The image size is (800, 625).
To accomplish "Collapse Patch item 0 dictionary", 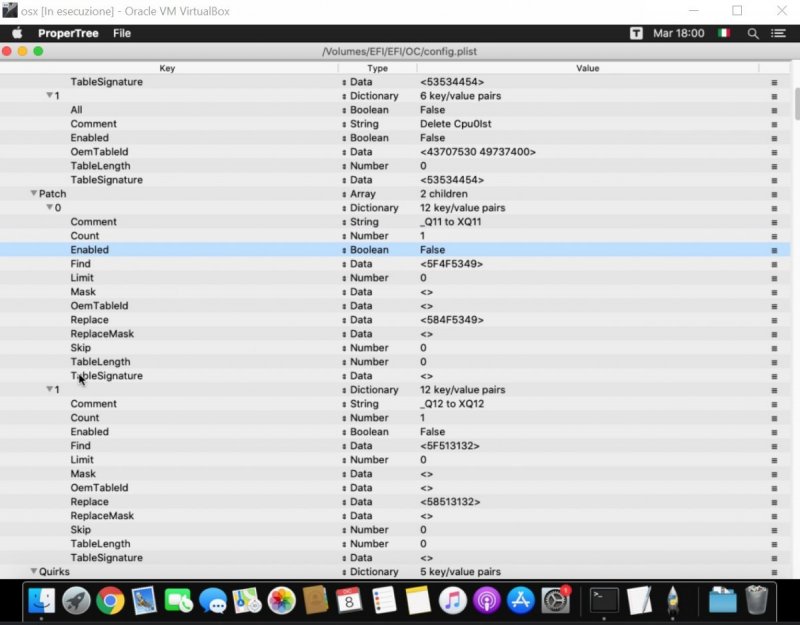I will click(49, 207).
